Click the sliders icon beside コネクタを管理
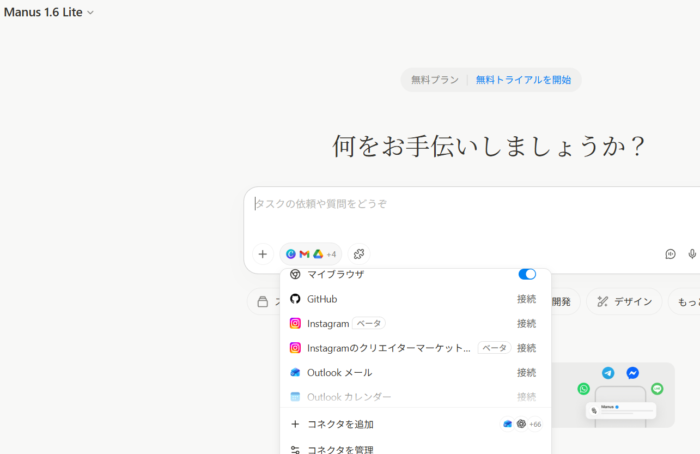 point(295,450)
